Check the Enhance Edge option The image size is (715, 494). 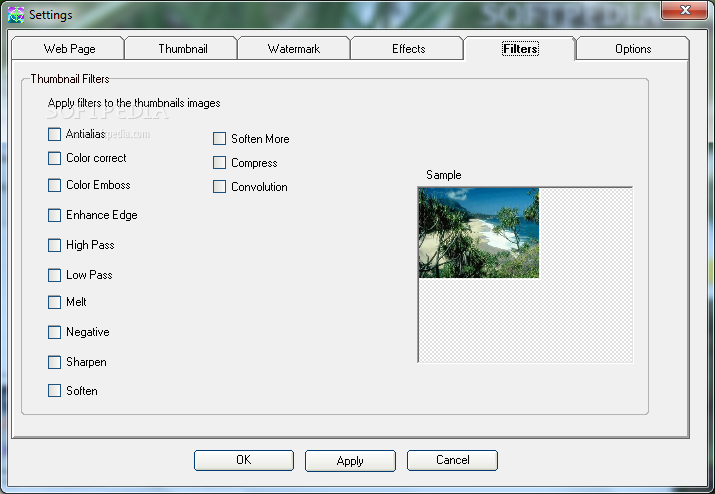[x=54, y=215]
